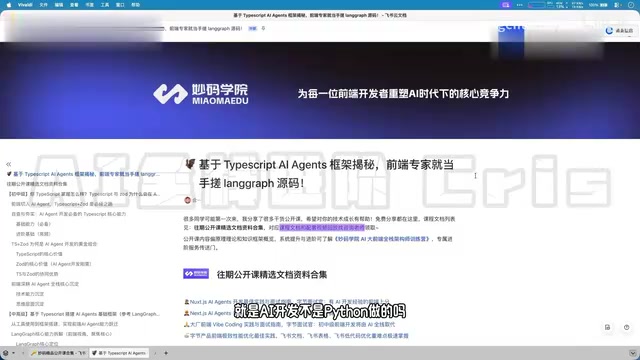The width and height of the screenshot is (640, 360).
Task: Switch to tab 基于 Typescript AI Agents
Action: point(119,353)
